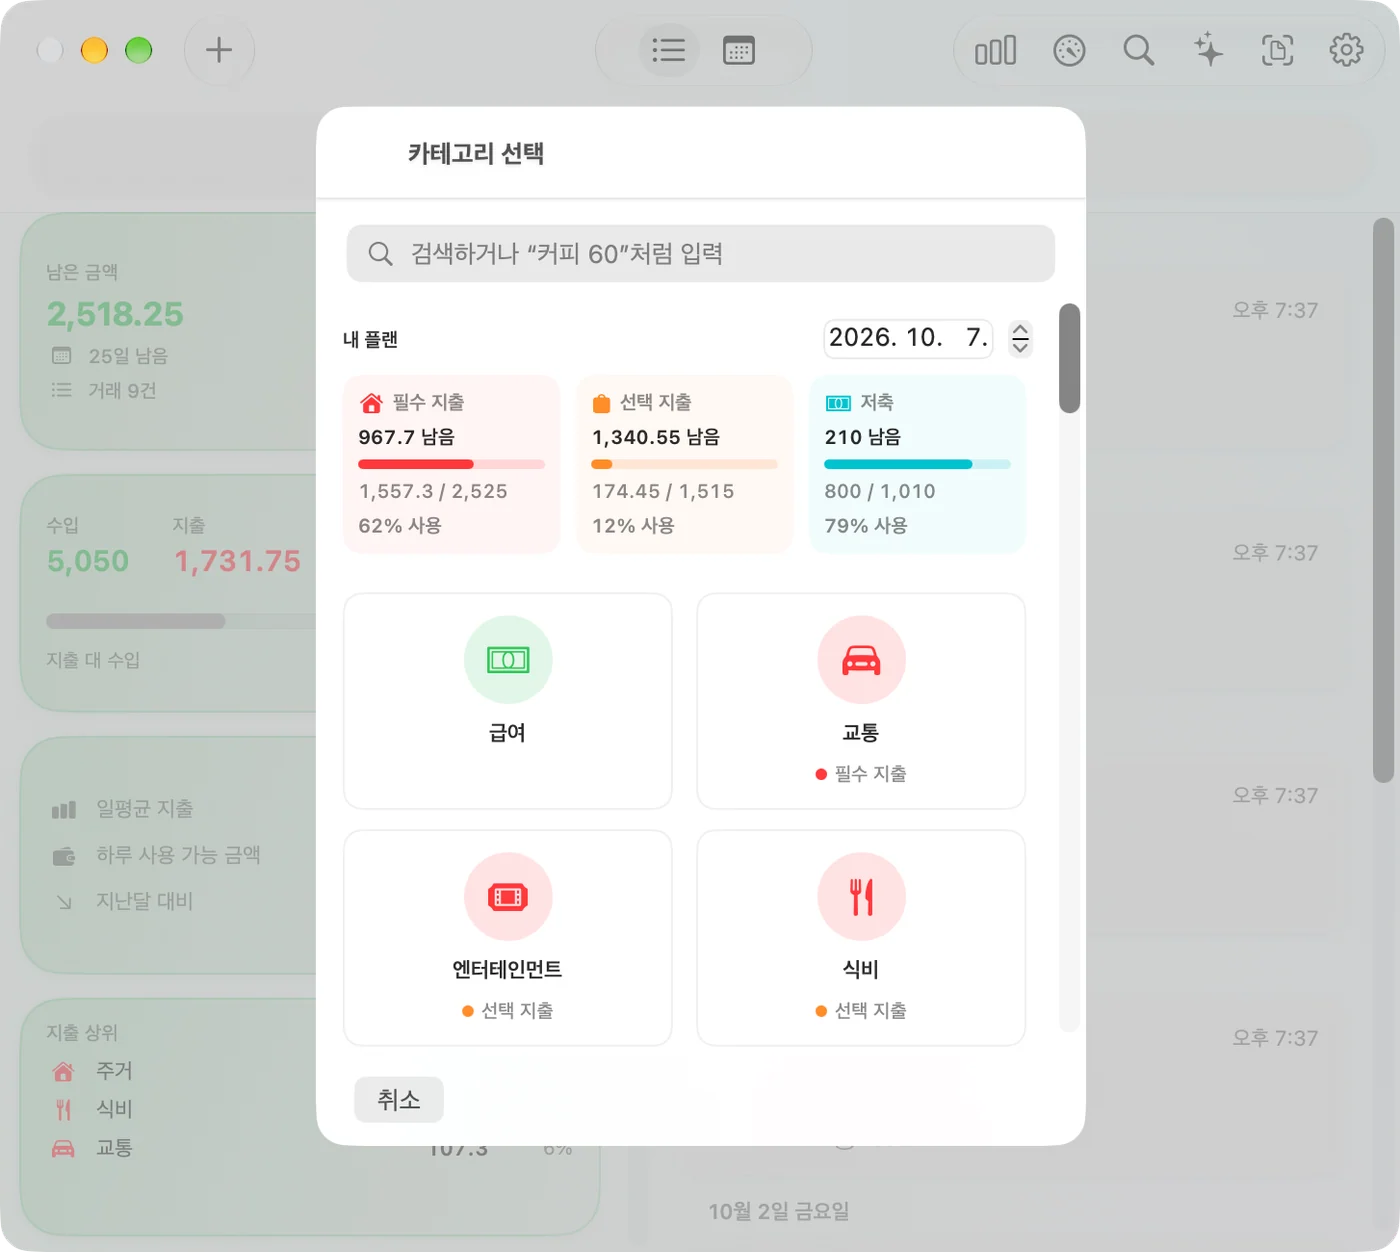This screenshot has height=1252, width=1400.
Task: Click the toolbar search magnifier icon
Action: (x=1139, y=50)
